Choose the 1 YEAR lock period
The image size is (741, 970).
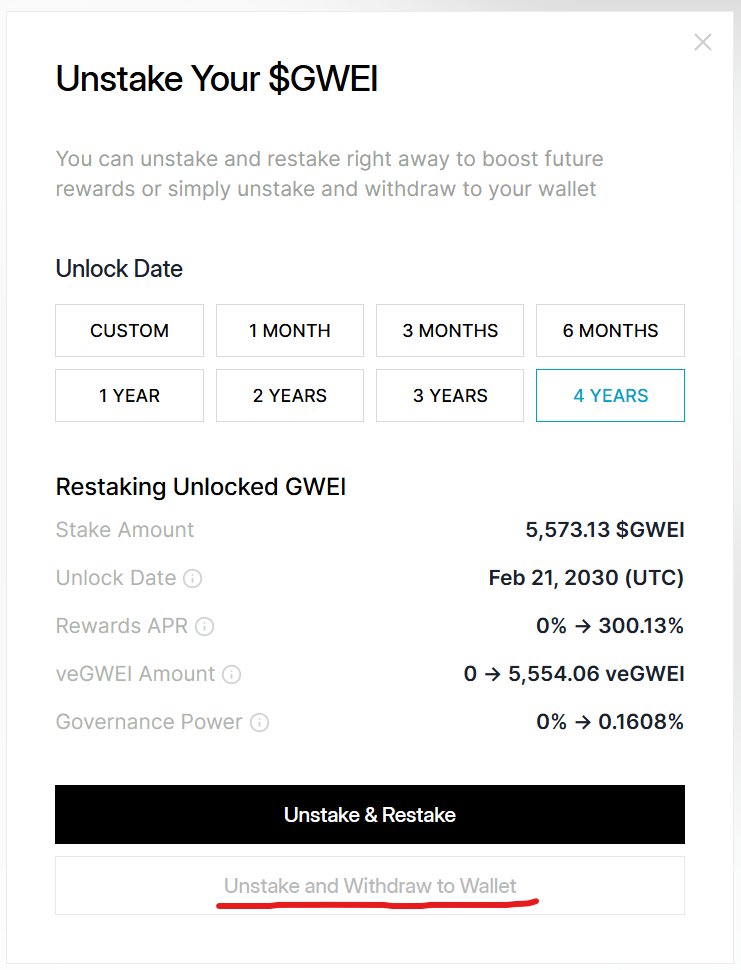pyautogui.click(x=129, y=396)
